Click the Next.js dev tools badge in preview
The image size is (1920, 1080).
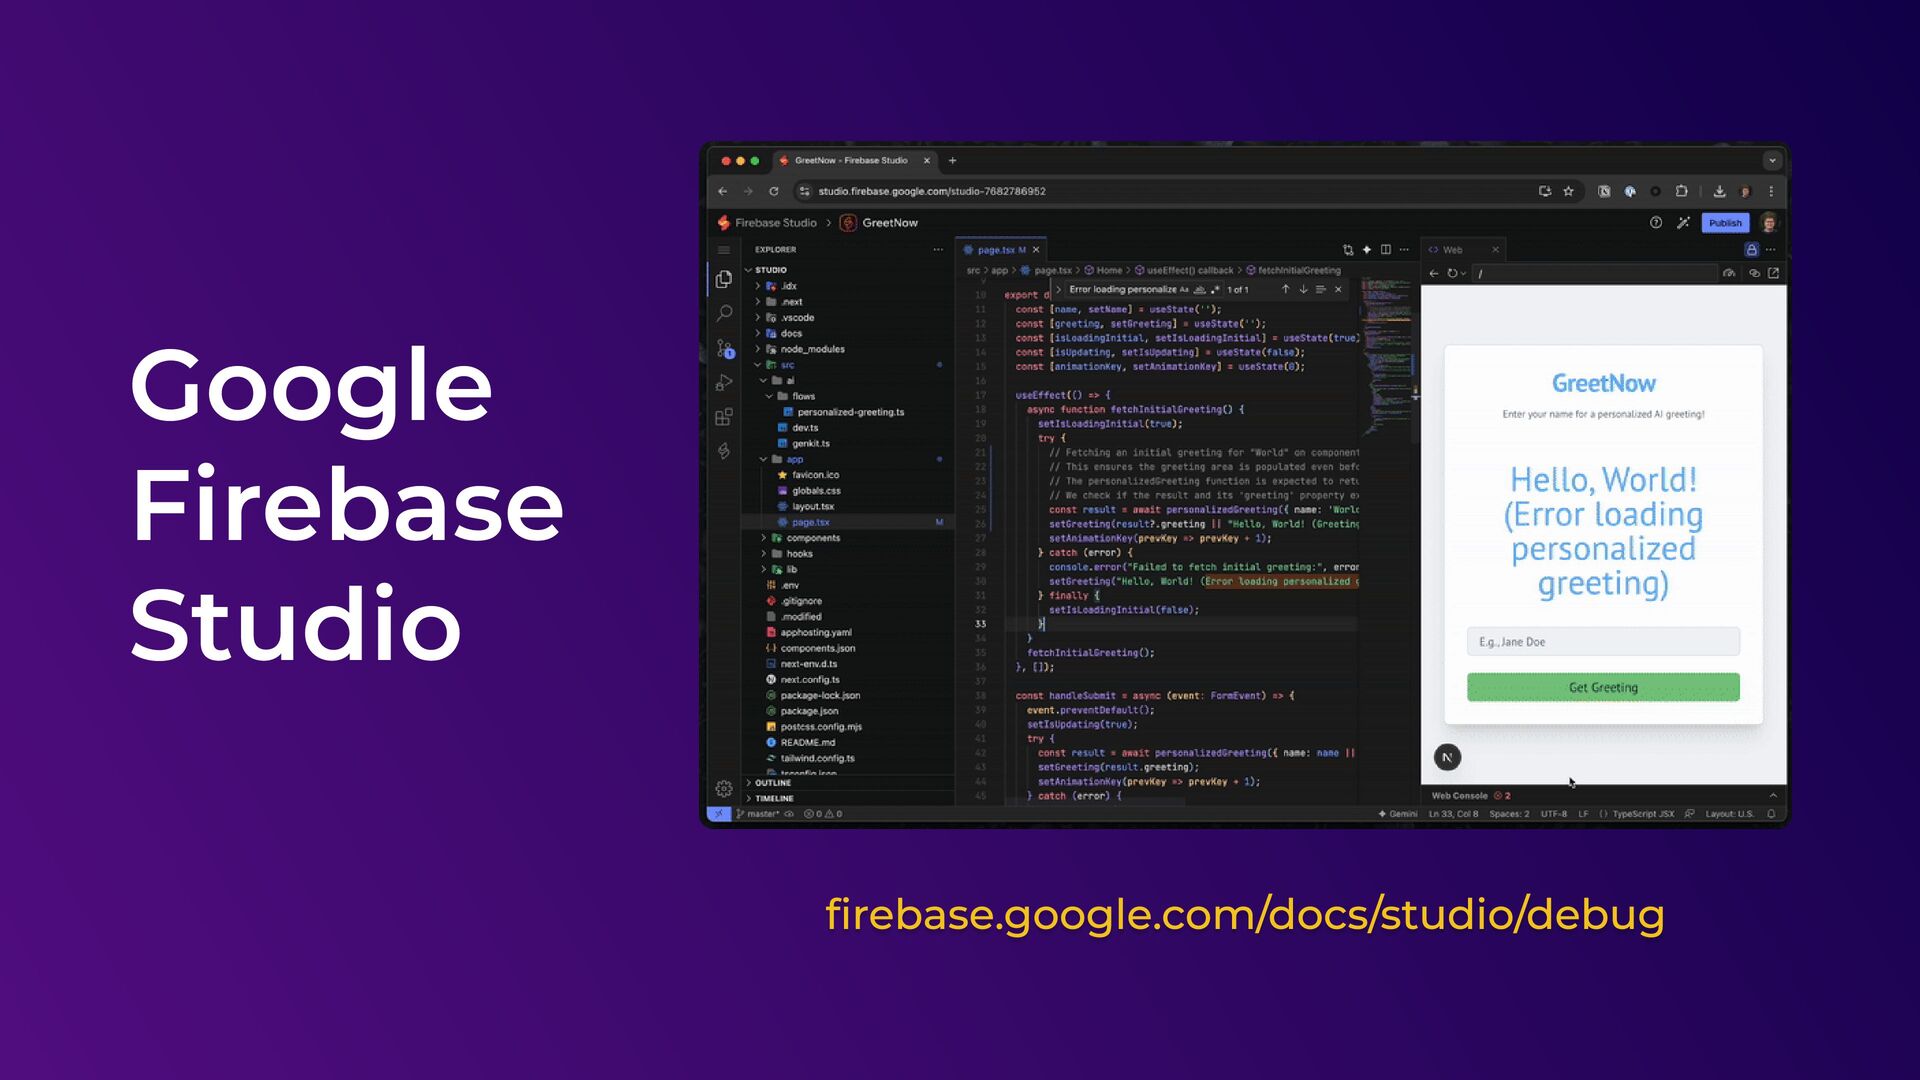pos(1447,757)
